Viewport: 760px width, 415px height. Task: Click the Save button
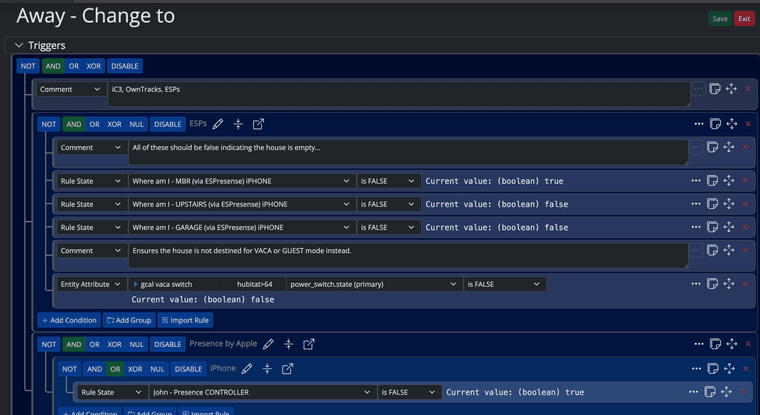(720, 19)
